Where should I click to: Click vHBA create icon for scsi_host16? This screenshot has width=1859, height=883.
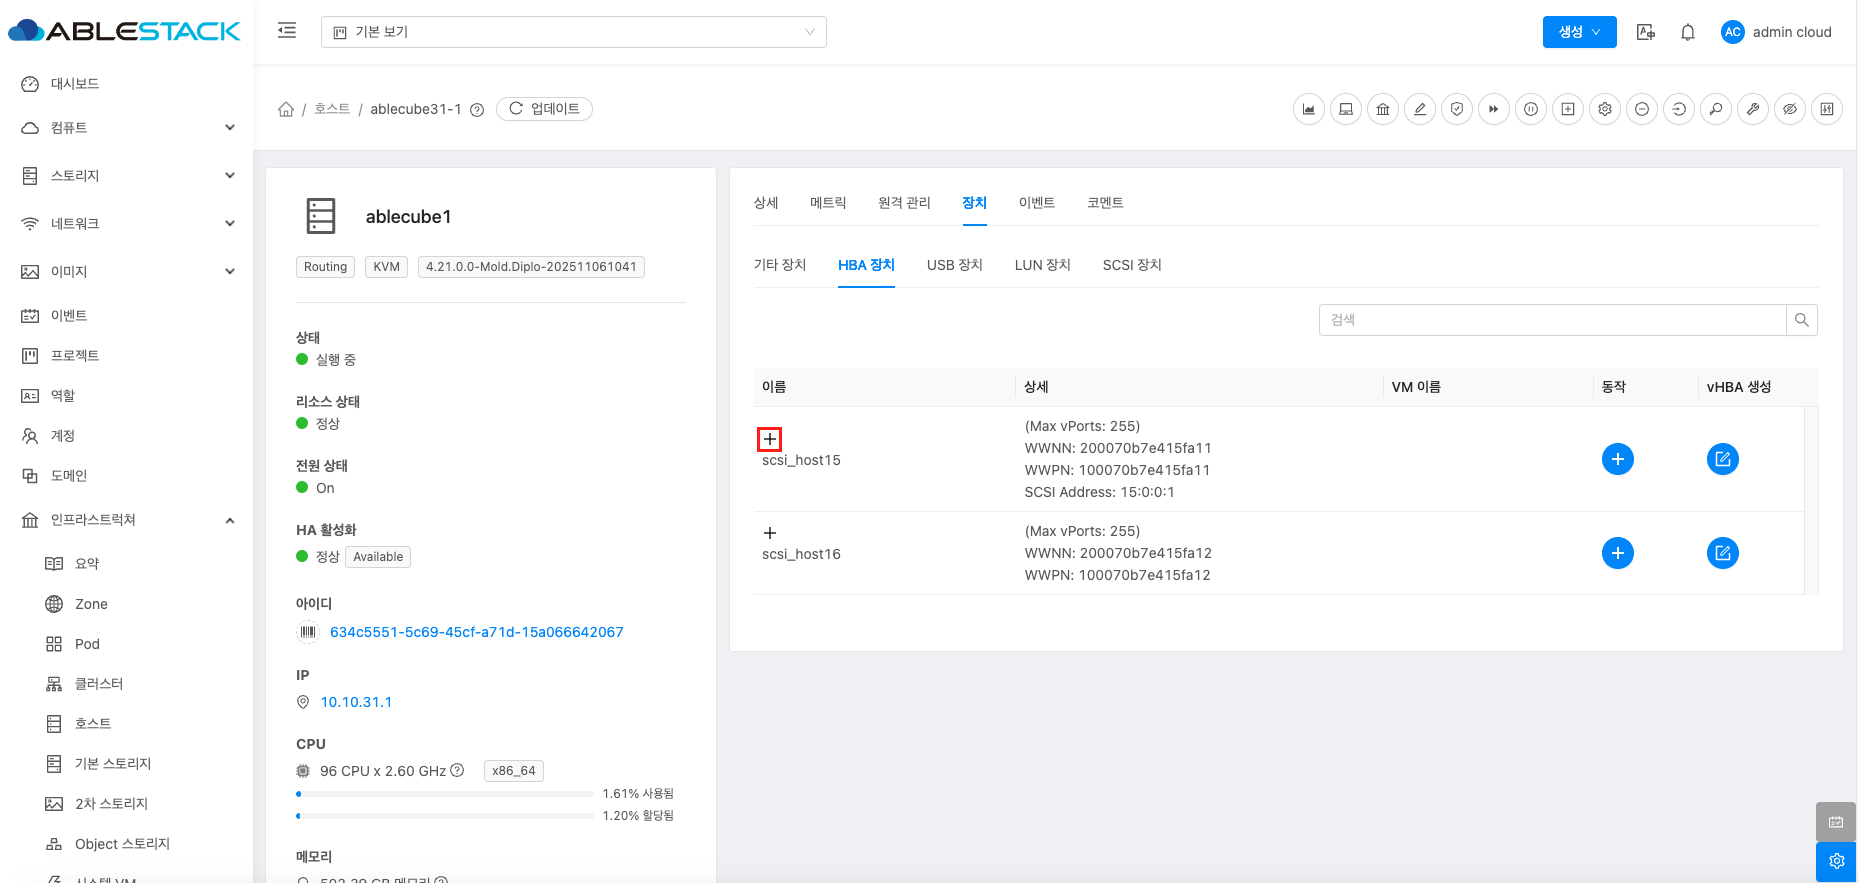click(1722, 553)
